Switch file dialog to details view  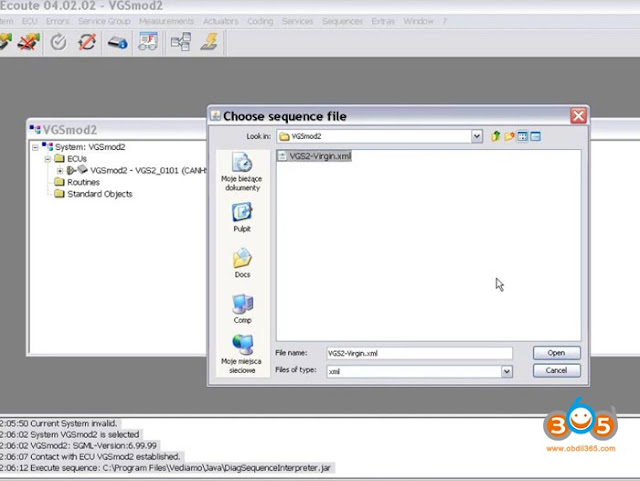tap(536, 136)
